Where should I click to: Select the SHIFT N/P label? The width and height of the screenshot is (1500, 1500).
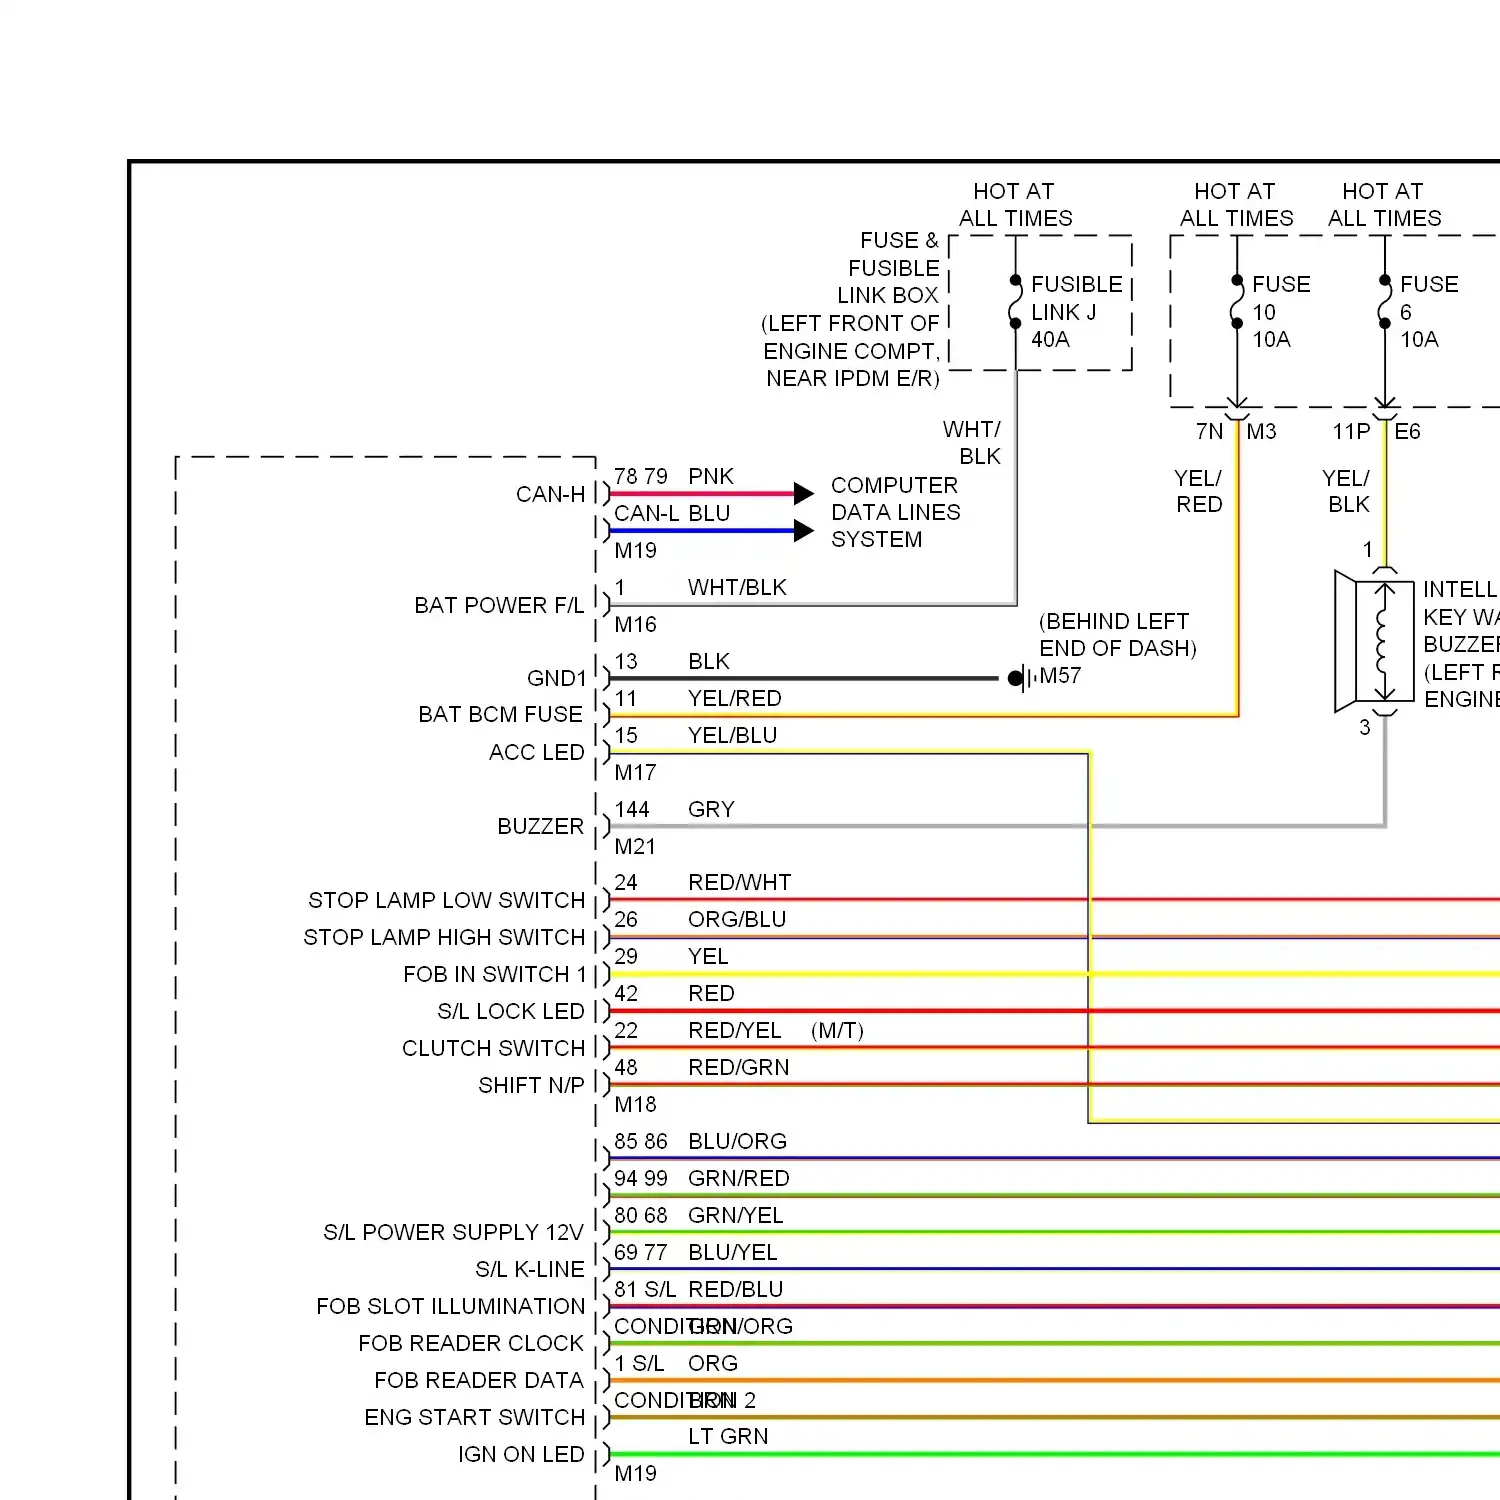(531, 1085)
